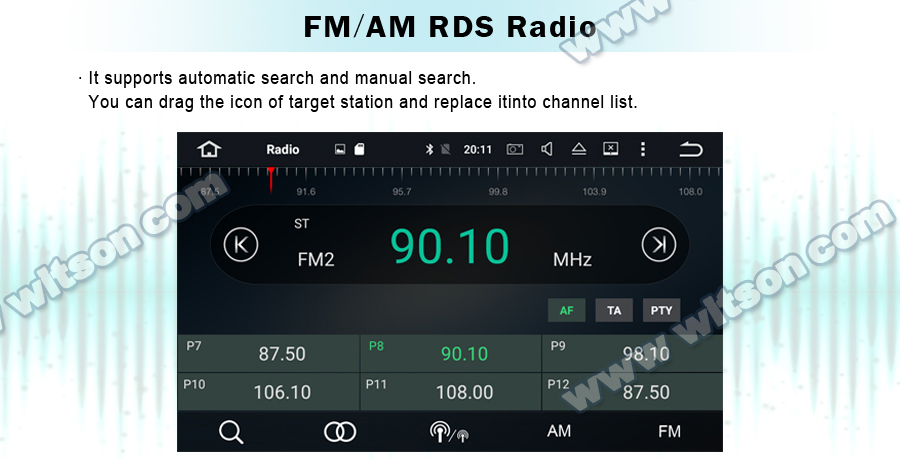Toggle stereo mode double-circle icon
The width and height of the screenshot is (900, 459).
[340, 432]
